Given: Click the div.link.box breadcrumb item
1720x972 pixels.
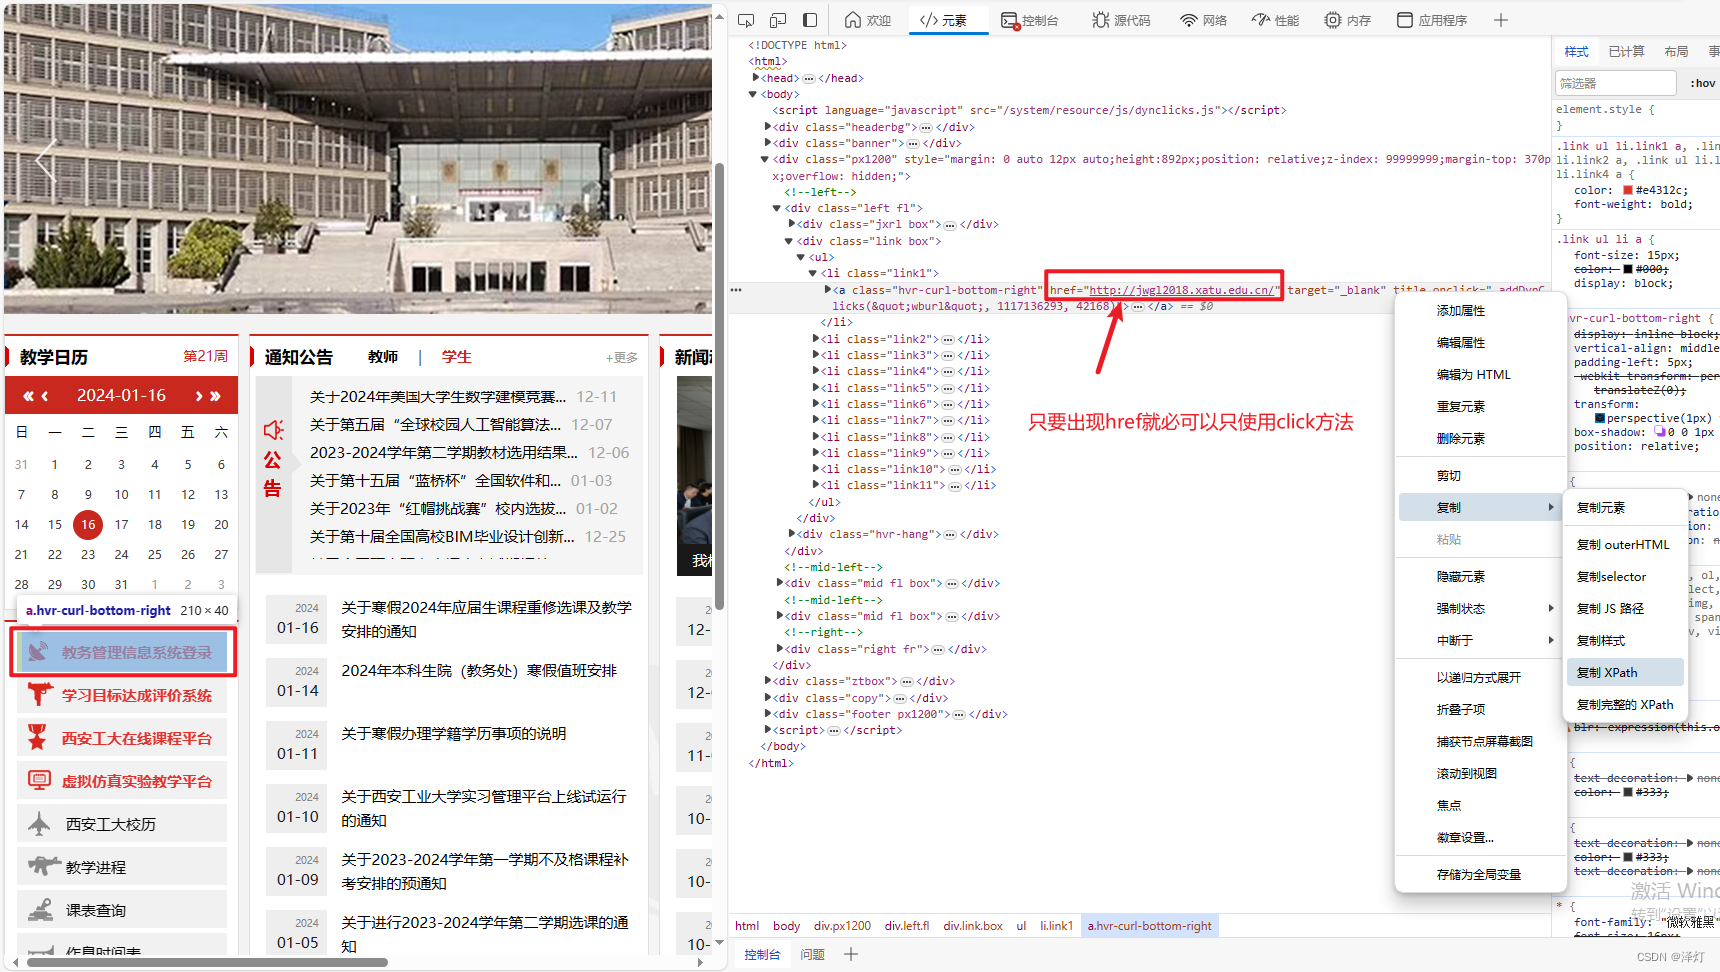Looking at the screenshot, I should pyautogui.click(x=972, y=926).
